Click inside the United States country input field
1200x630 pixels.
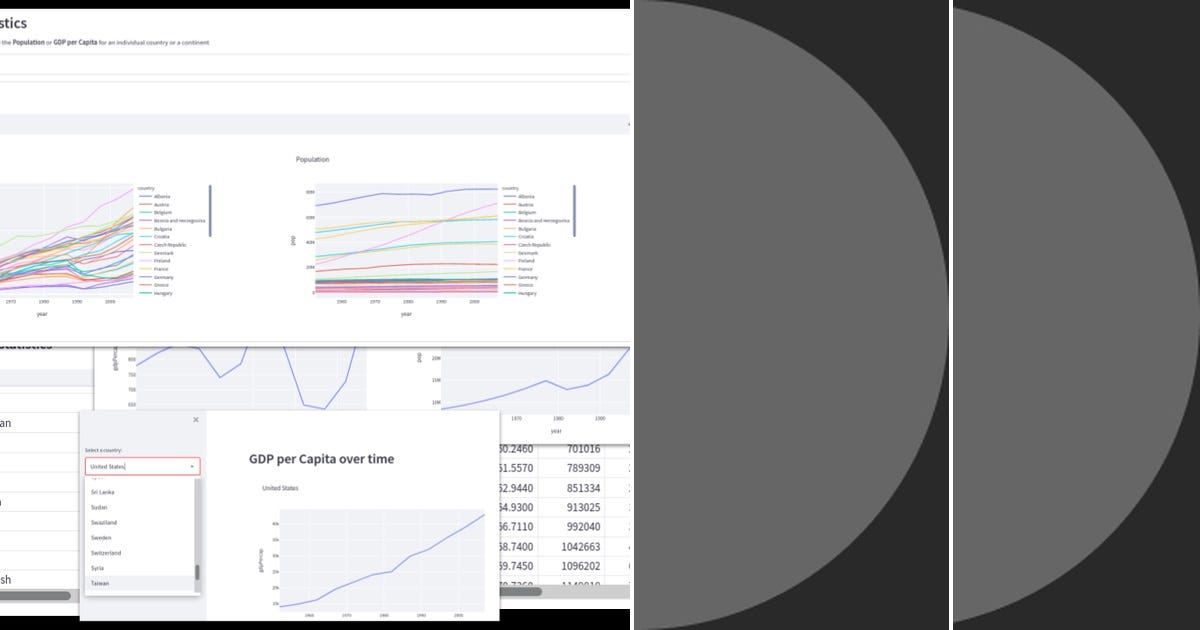(128, 466)
